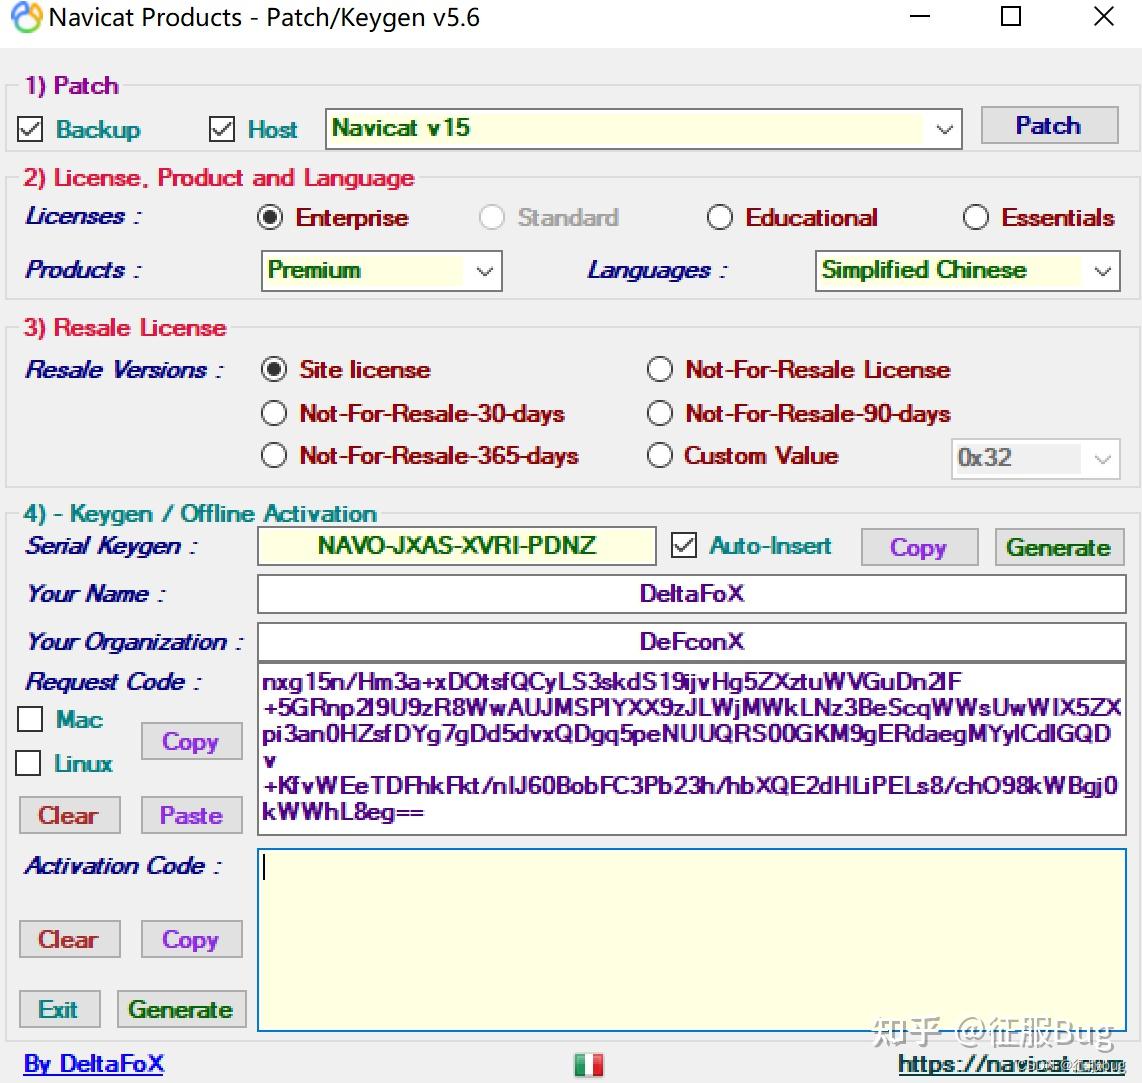
Task: Toggle the Auto-Insert checkbox
Action: click(x=684, y=546)
